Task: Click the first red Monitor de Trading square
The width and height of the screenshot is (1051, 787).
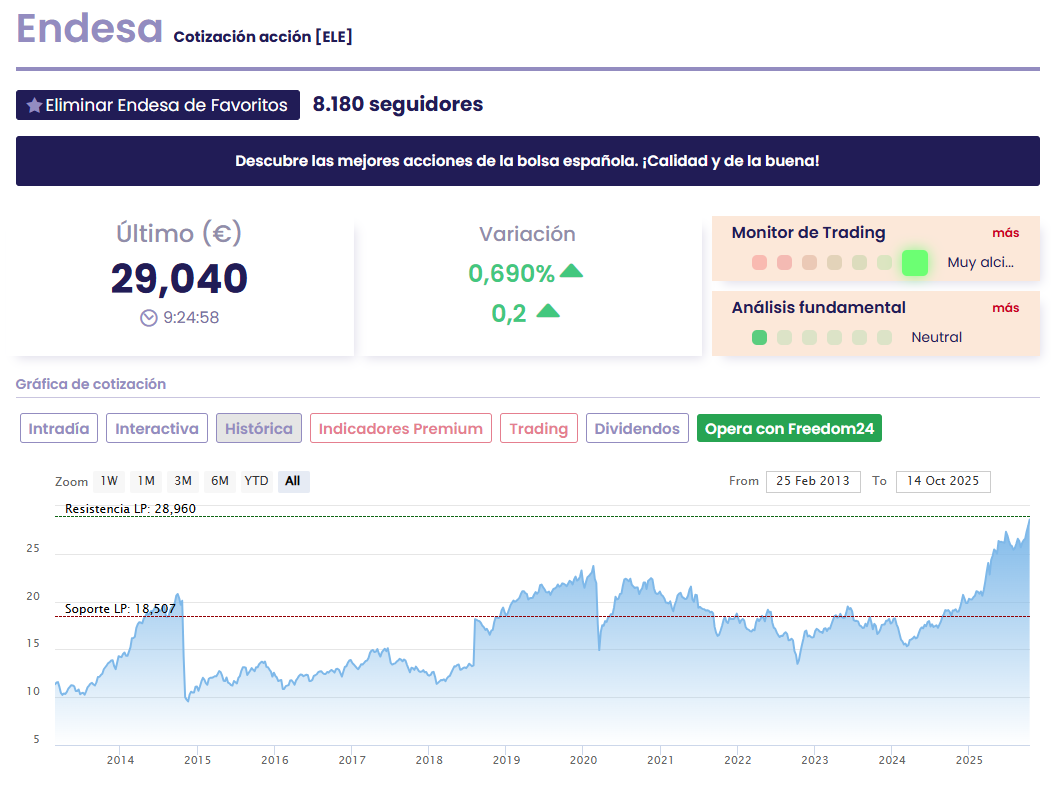Action: [x=759, y=263]
